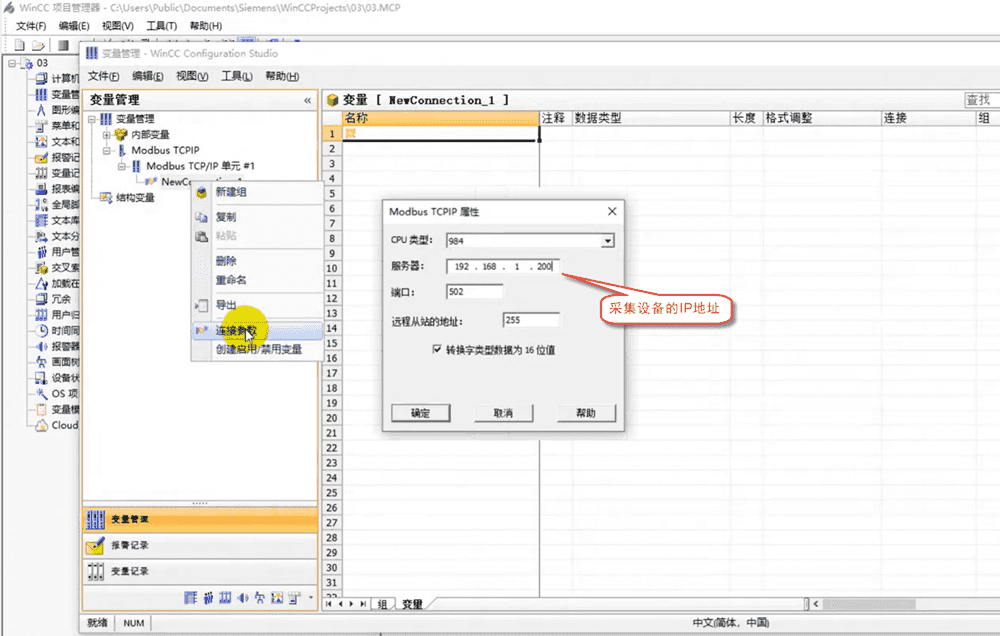Click the Modbus TCPIP driver tree icon
This screenshot has width=1000, height=636.
point(122,150)
